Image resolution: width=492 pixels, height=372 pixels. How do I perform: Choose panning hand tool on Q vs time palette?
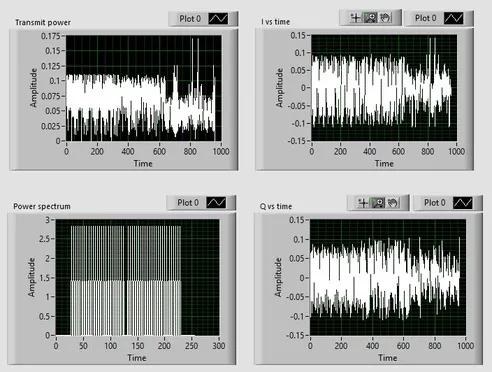click(393, 203)
